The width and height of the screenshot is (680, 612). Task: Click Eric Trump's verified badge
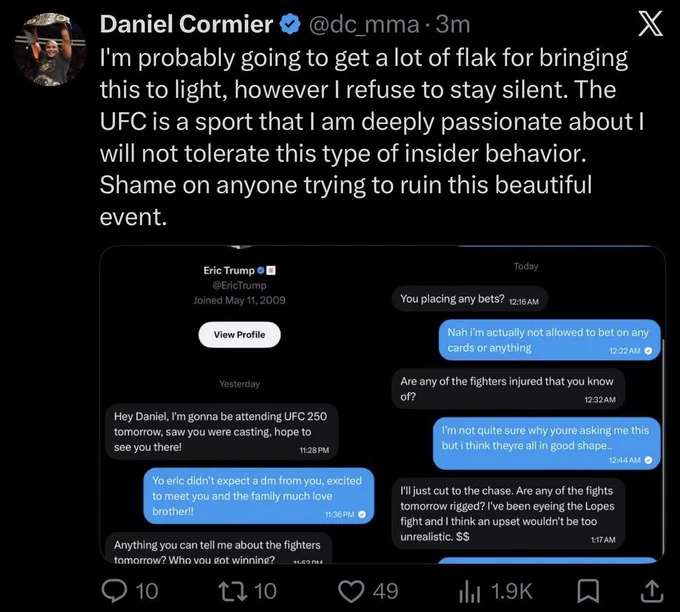[261, 270]
